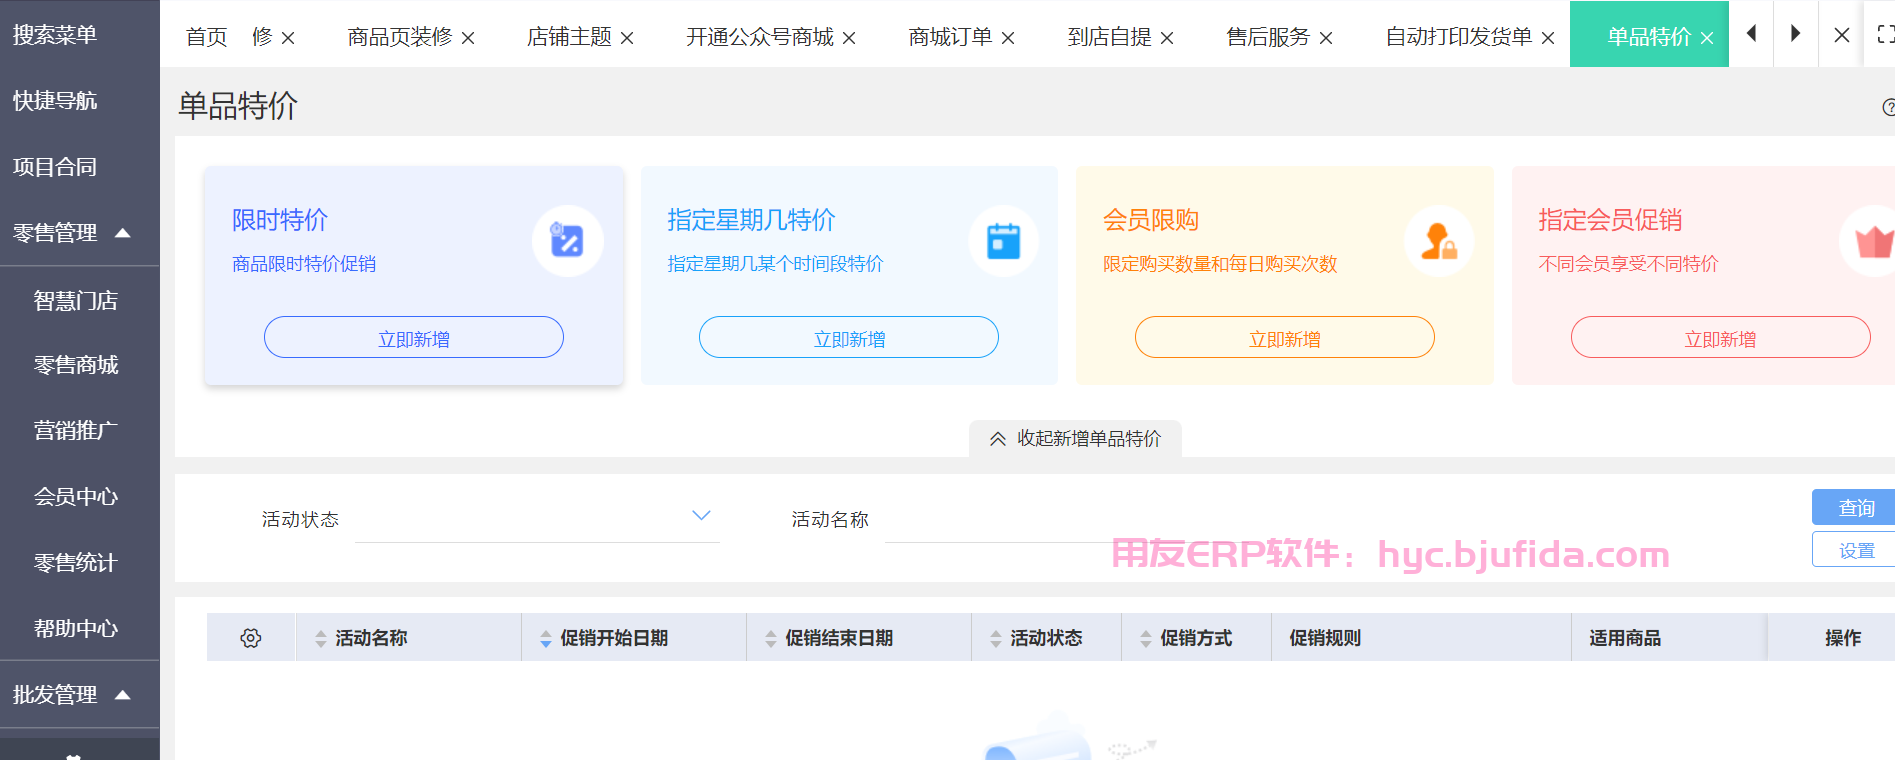Open help question mark icon
Viewport: 1895px width, 760px height.
(1889, 107)
